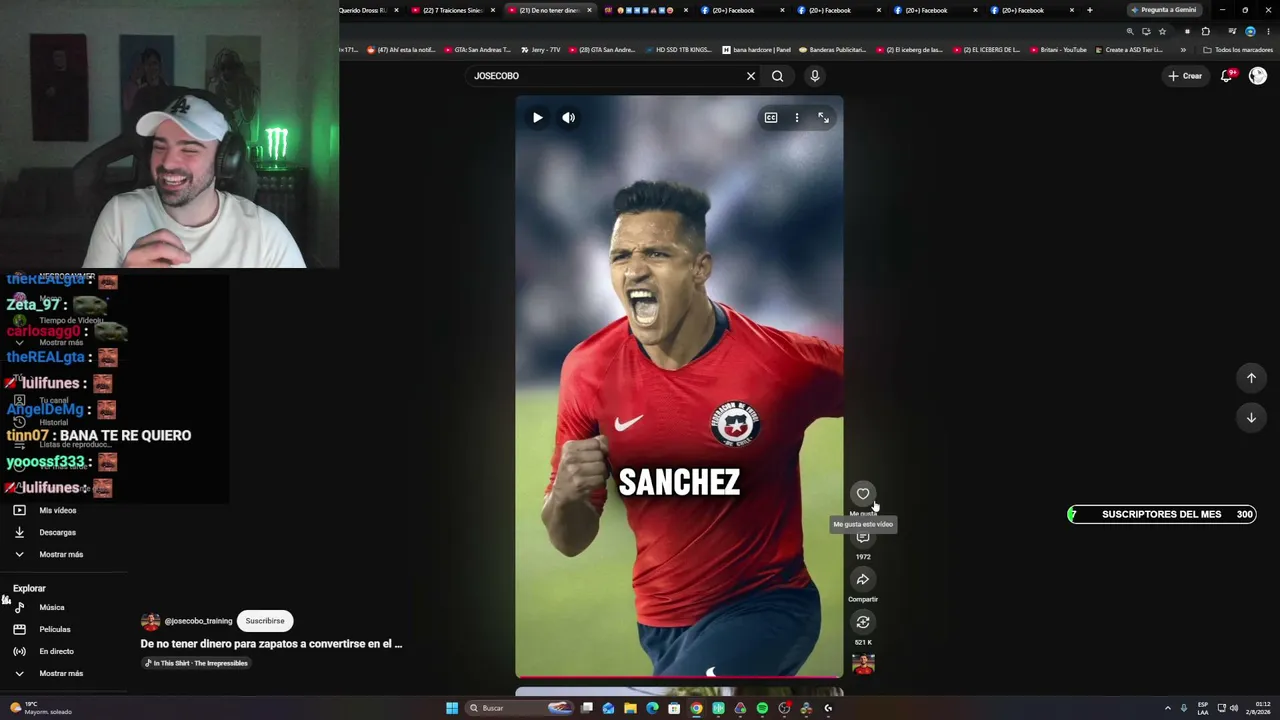Open the Short title 'De no tener dinero…'
The image size is (1280, 720).
click(271, 644)
